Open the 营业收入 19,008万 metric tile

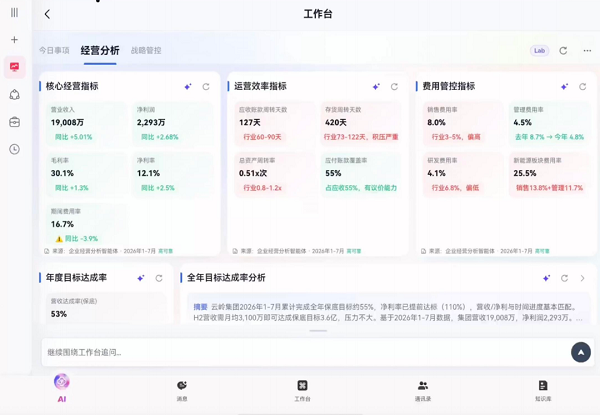pyautogui.click(x=87, y=124)
